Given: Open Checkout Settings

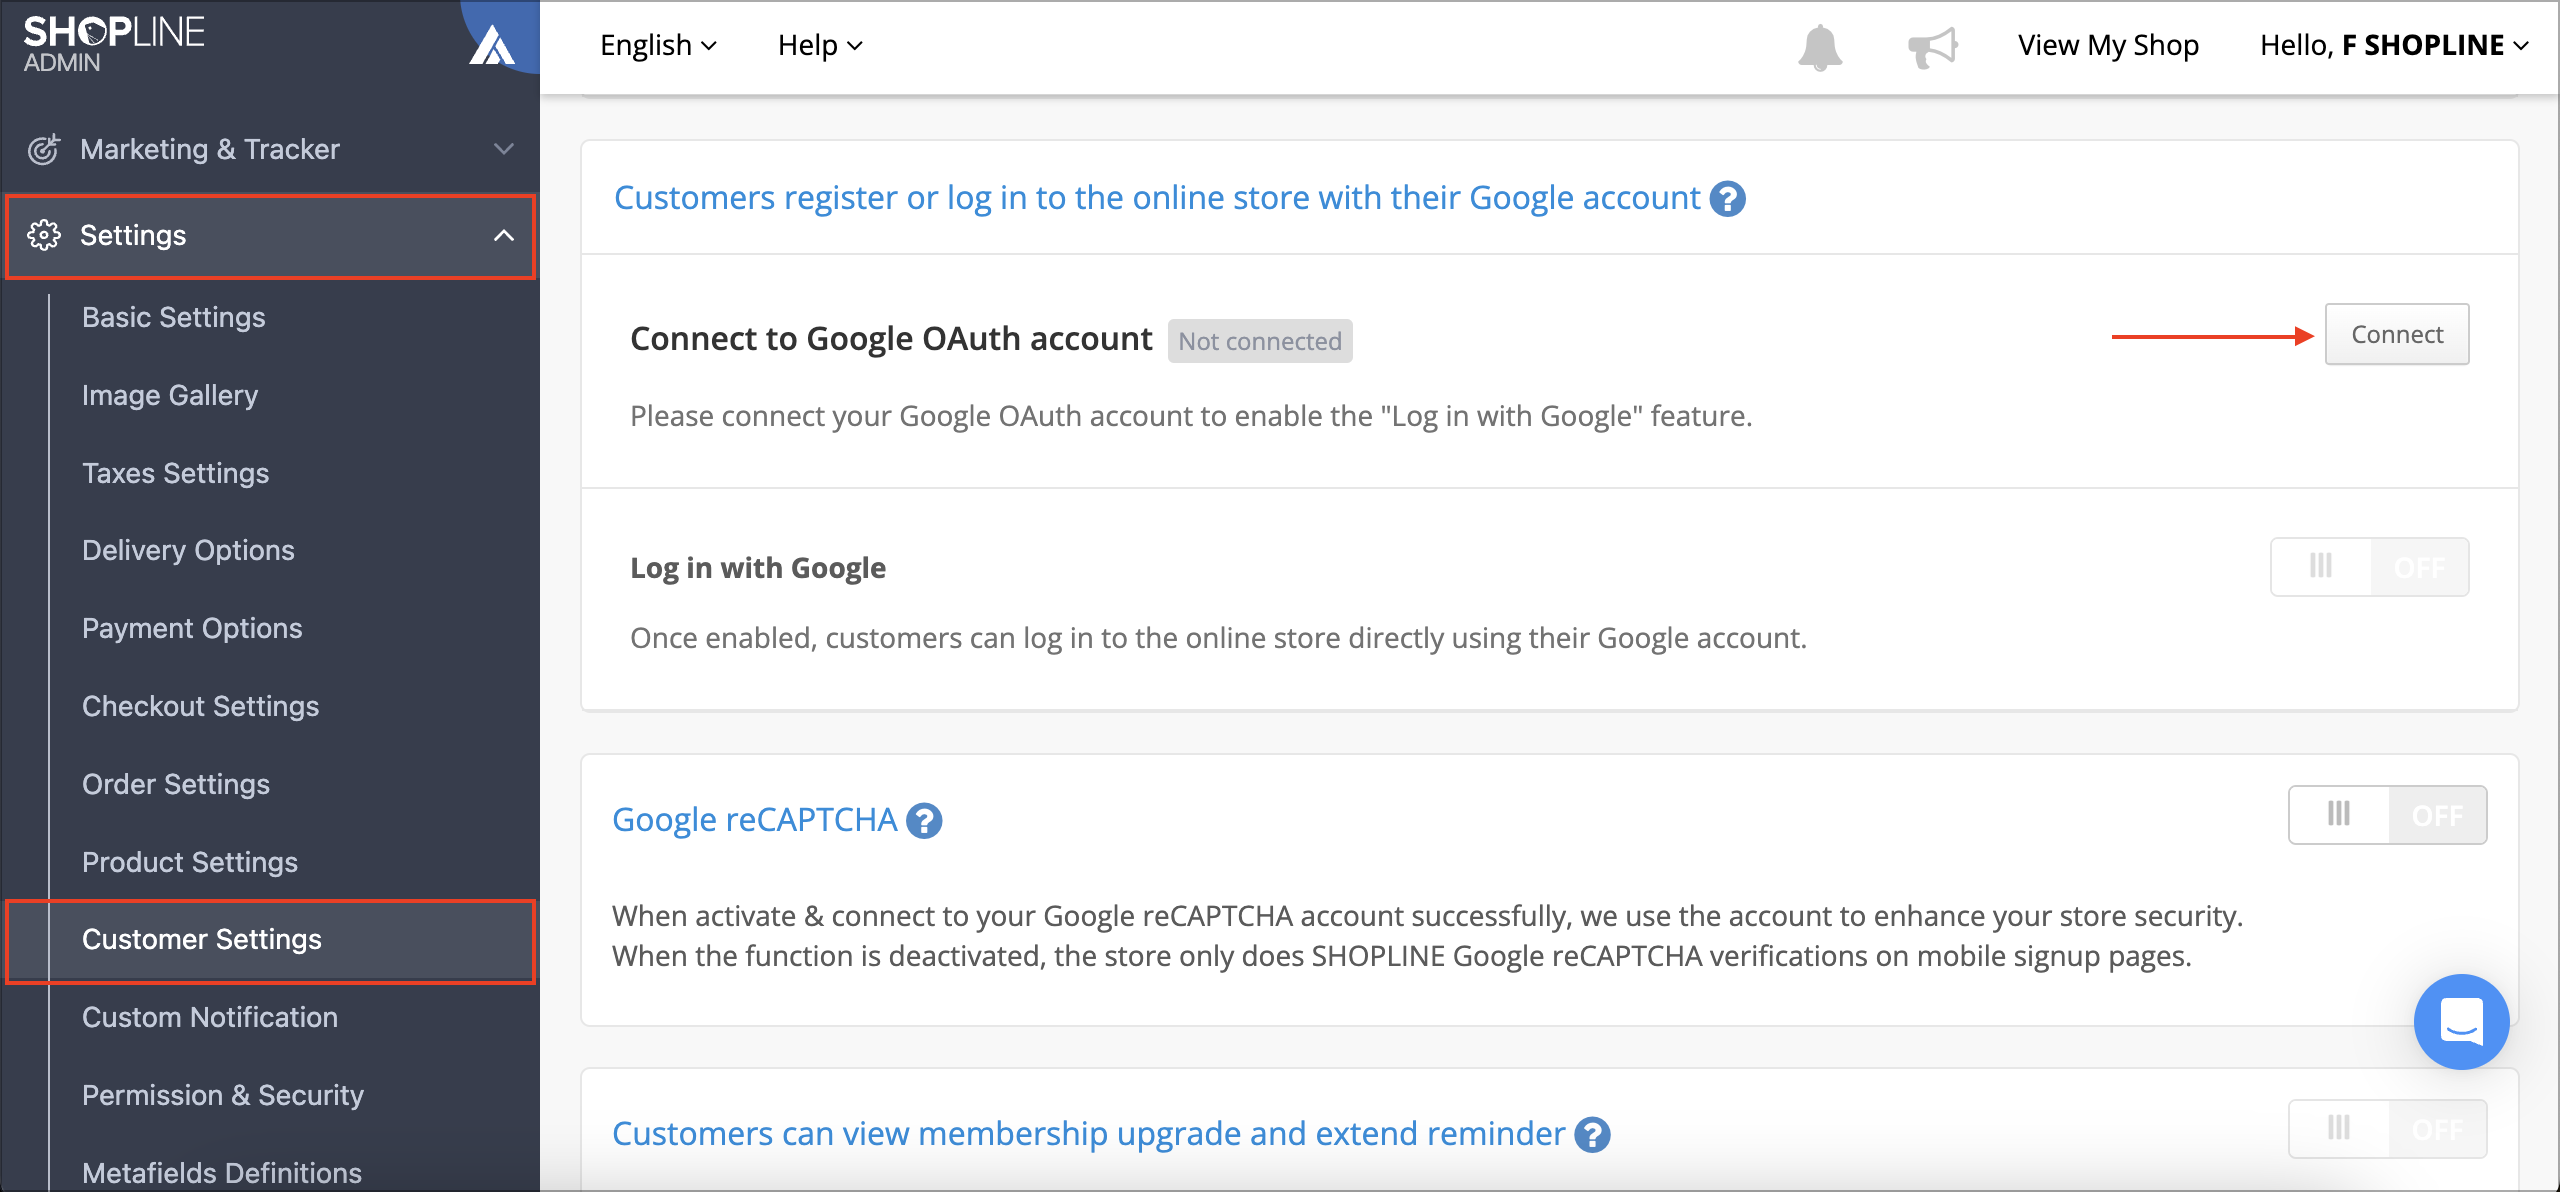Looking at the screenshot, I should click(x=201, y=706).
